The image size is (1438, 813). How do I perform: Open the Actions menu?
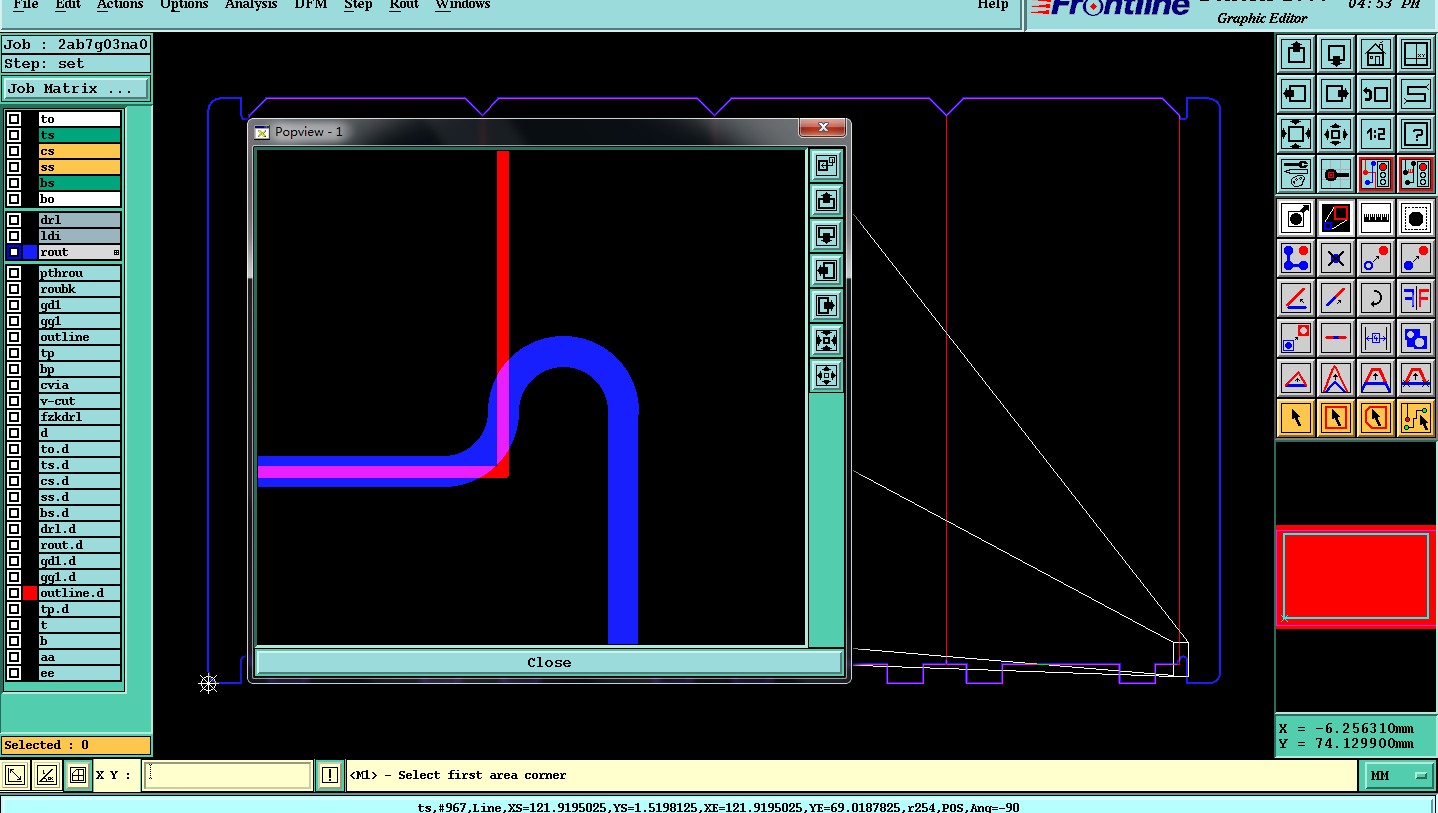120,5
